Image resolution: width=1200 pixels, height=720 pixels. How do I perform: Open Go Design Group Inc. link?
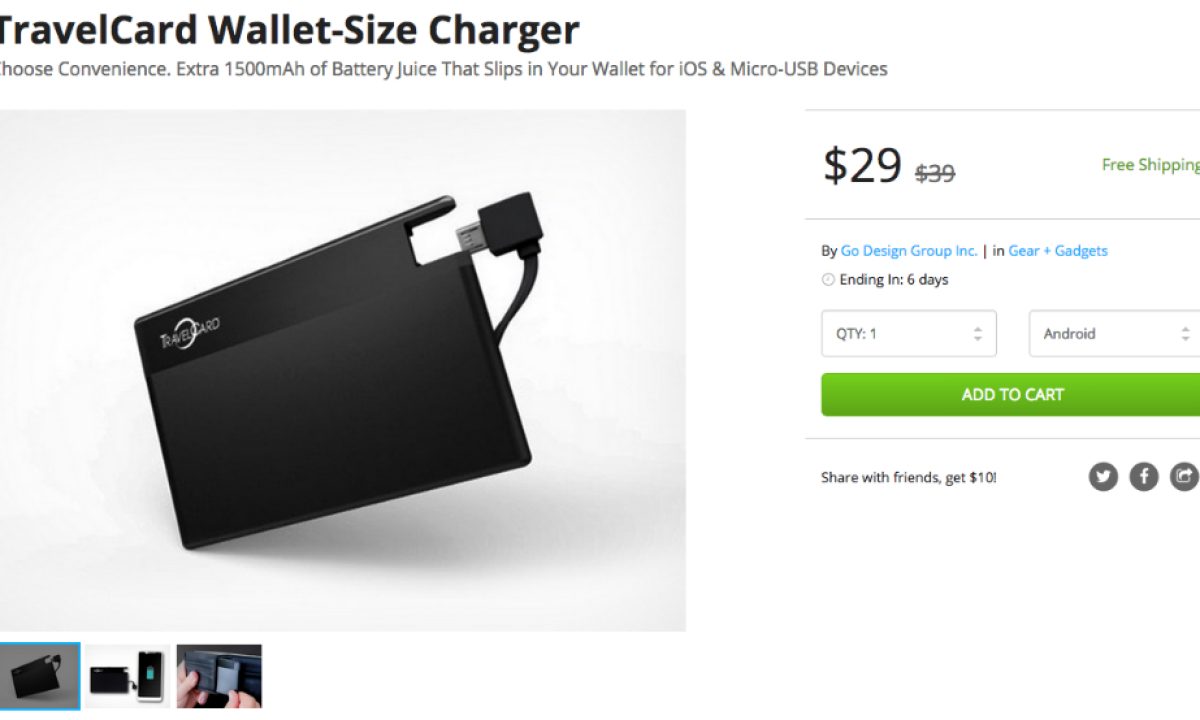pyautogui.click(x=909, y=251)
